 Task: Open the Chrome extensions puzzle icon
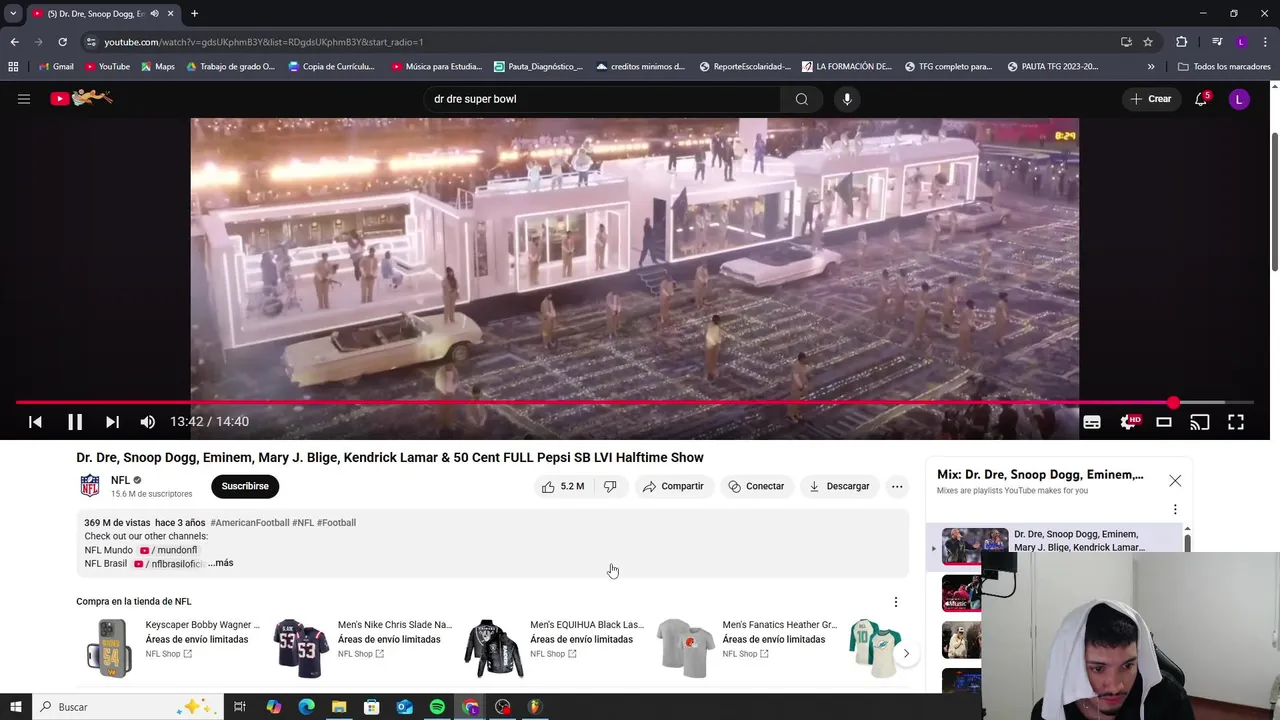coord(1182,42)
